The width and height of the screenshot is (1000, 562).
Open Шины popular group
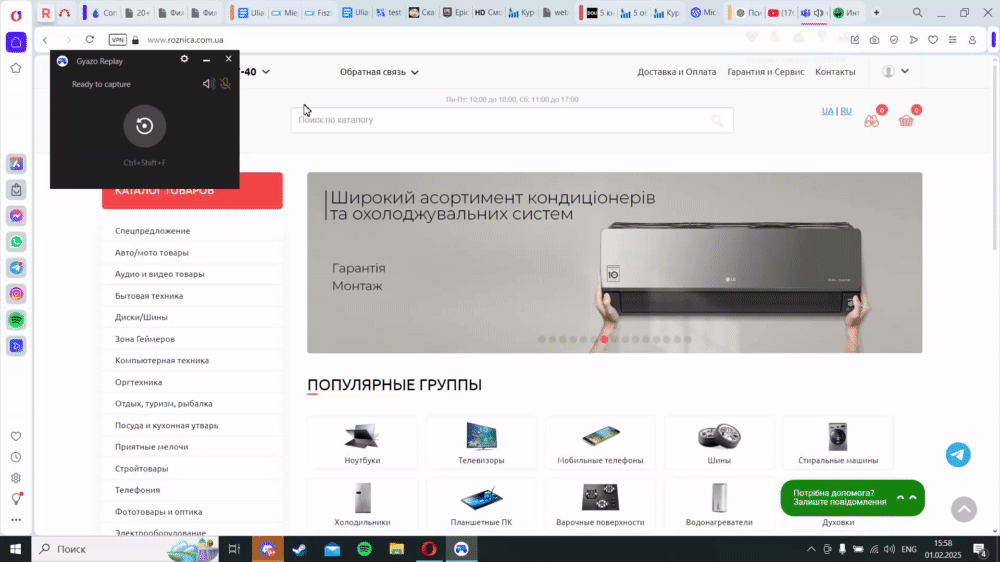tap(719, 443)
